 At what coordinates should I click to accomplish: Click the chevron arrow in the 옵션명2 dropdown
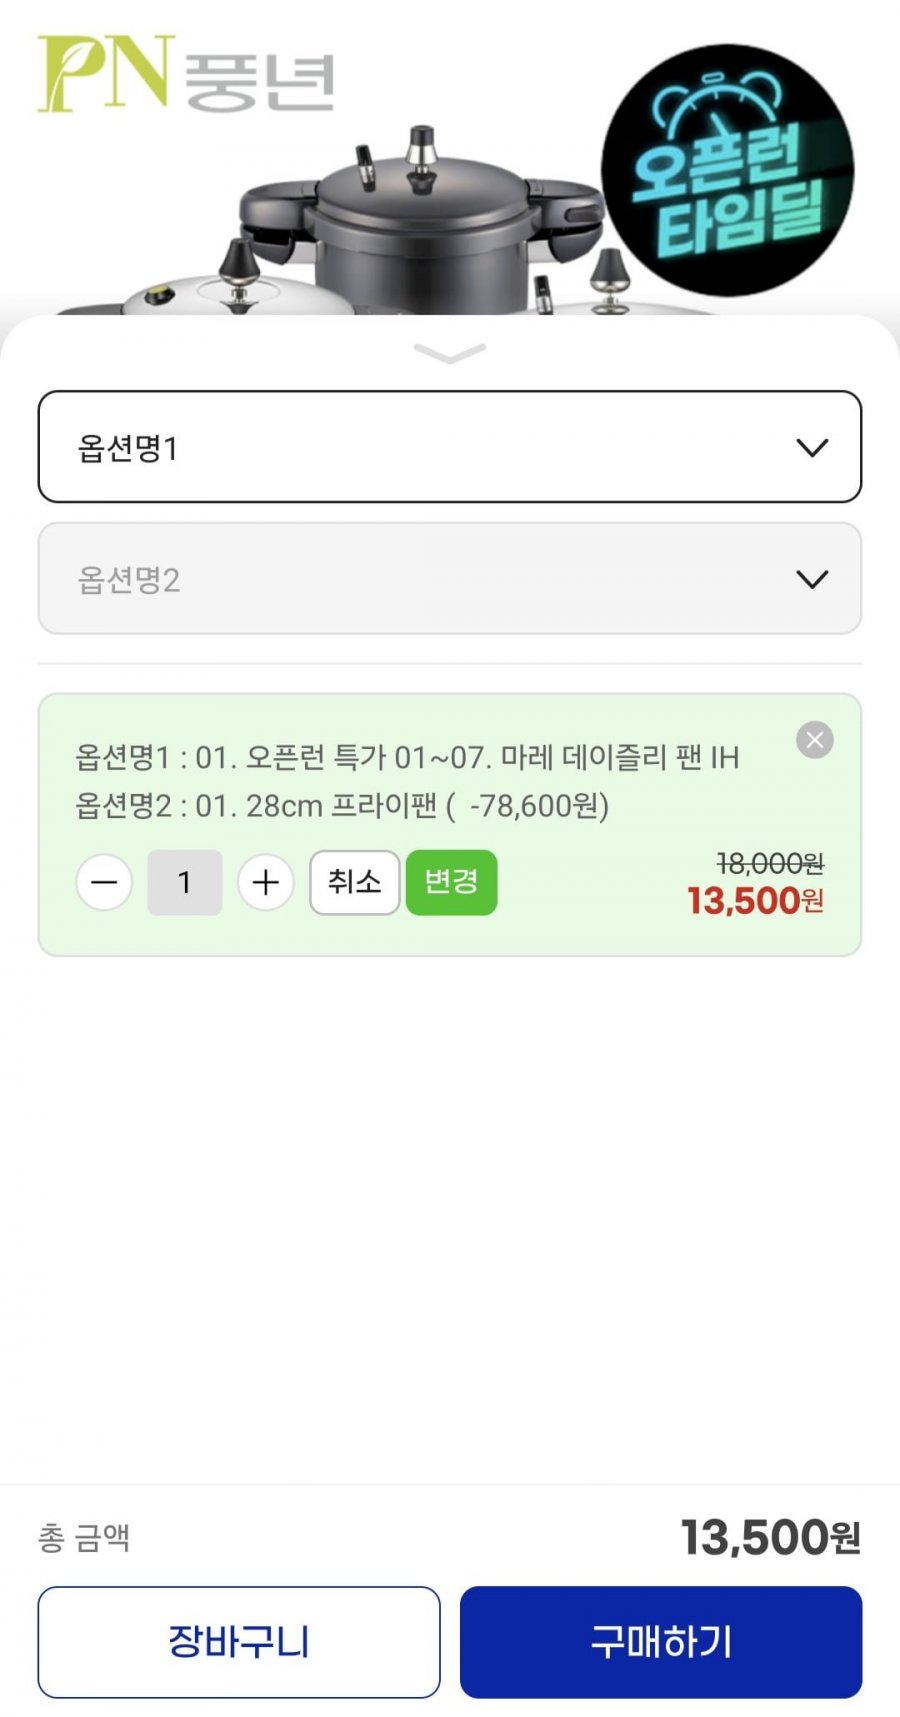coord(811,579)
